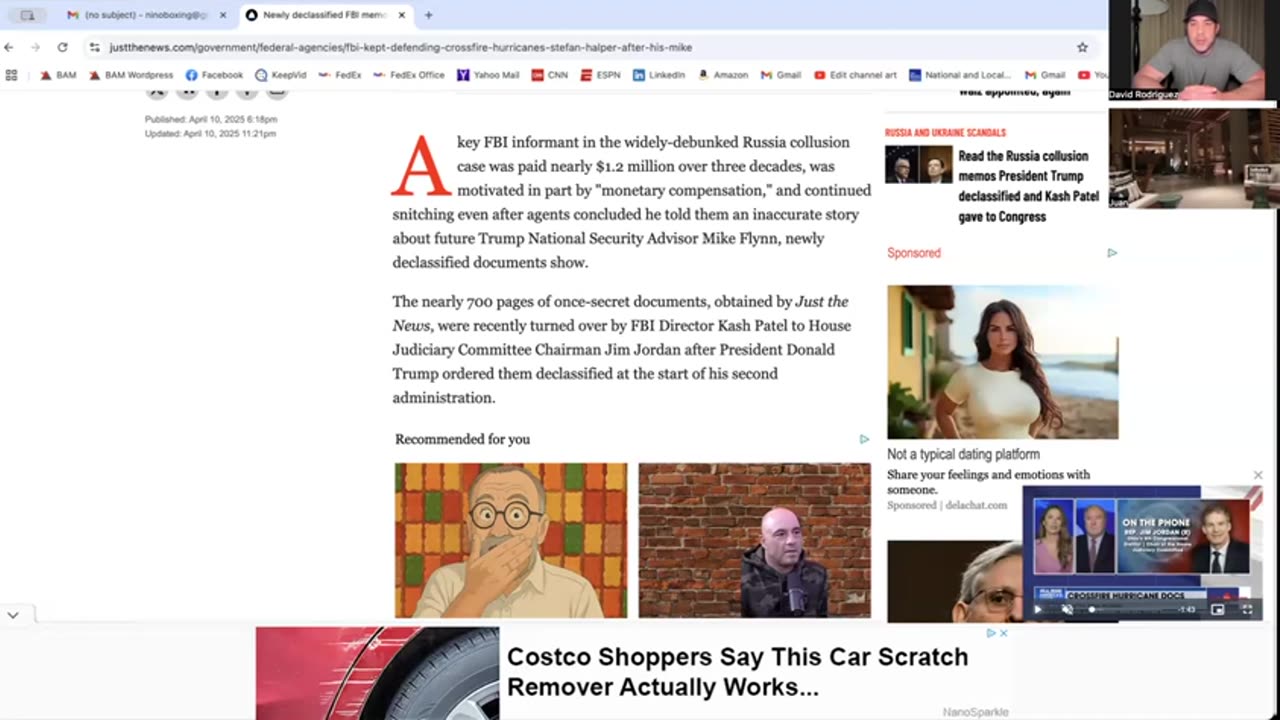The image size is (1280, 720).
Task: Open the KeepVid bookmark
Action: pos(281,75)
